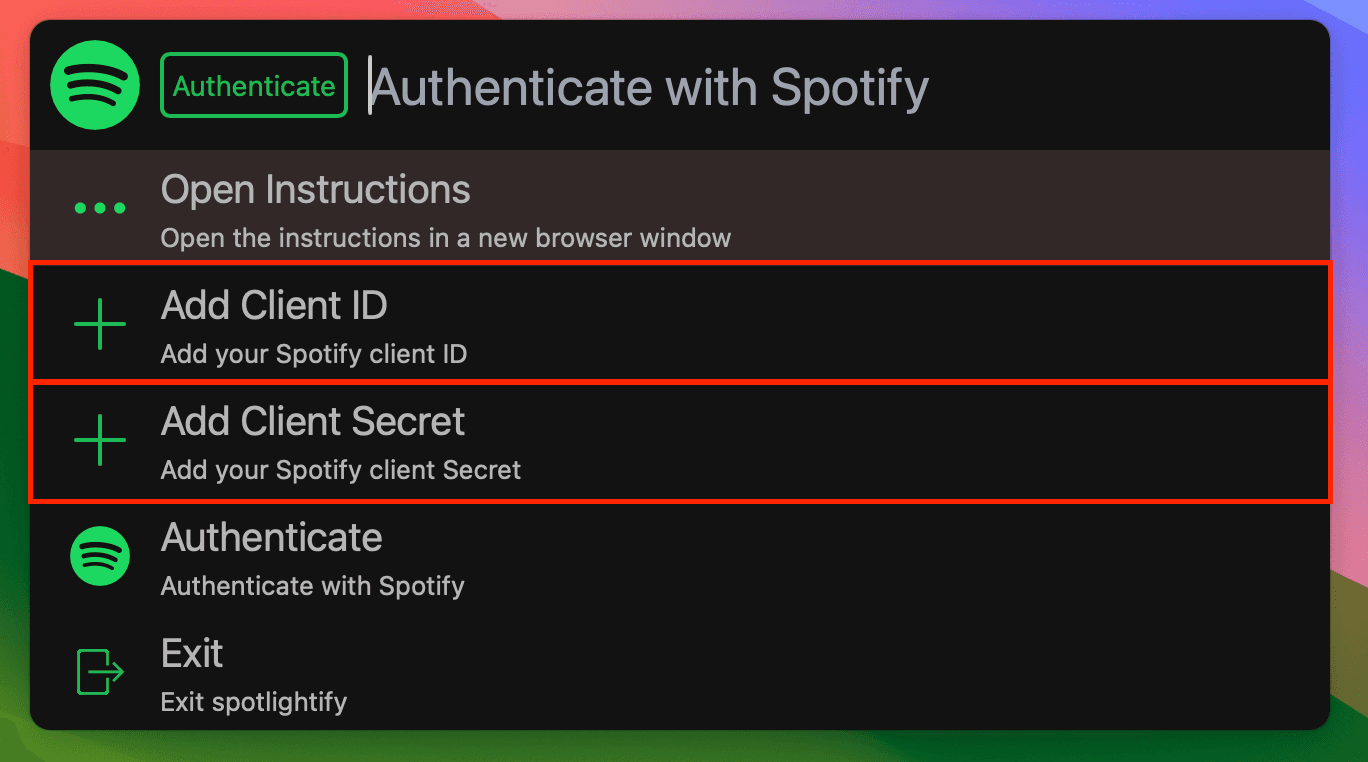This screenshot has width=1368, height=762.
Task: Choose the Add Client ID option
Action: (x=680, y=322)
